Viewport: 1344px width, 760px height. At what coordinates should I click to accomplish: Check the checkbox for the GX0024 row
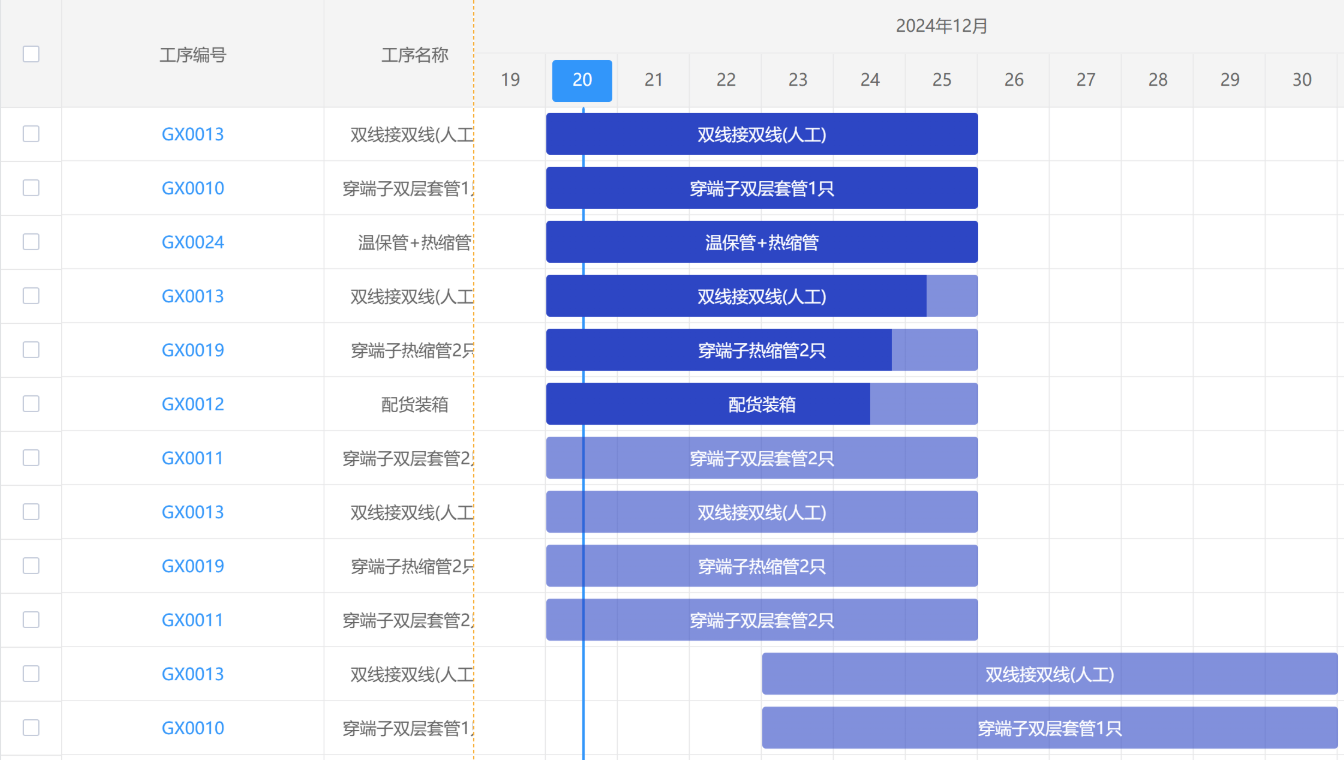[x=31, y=241]
